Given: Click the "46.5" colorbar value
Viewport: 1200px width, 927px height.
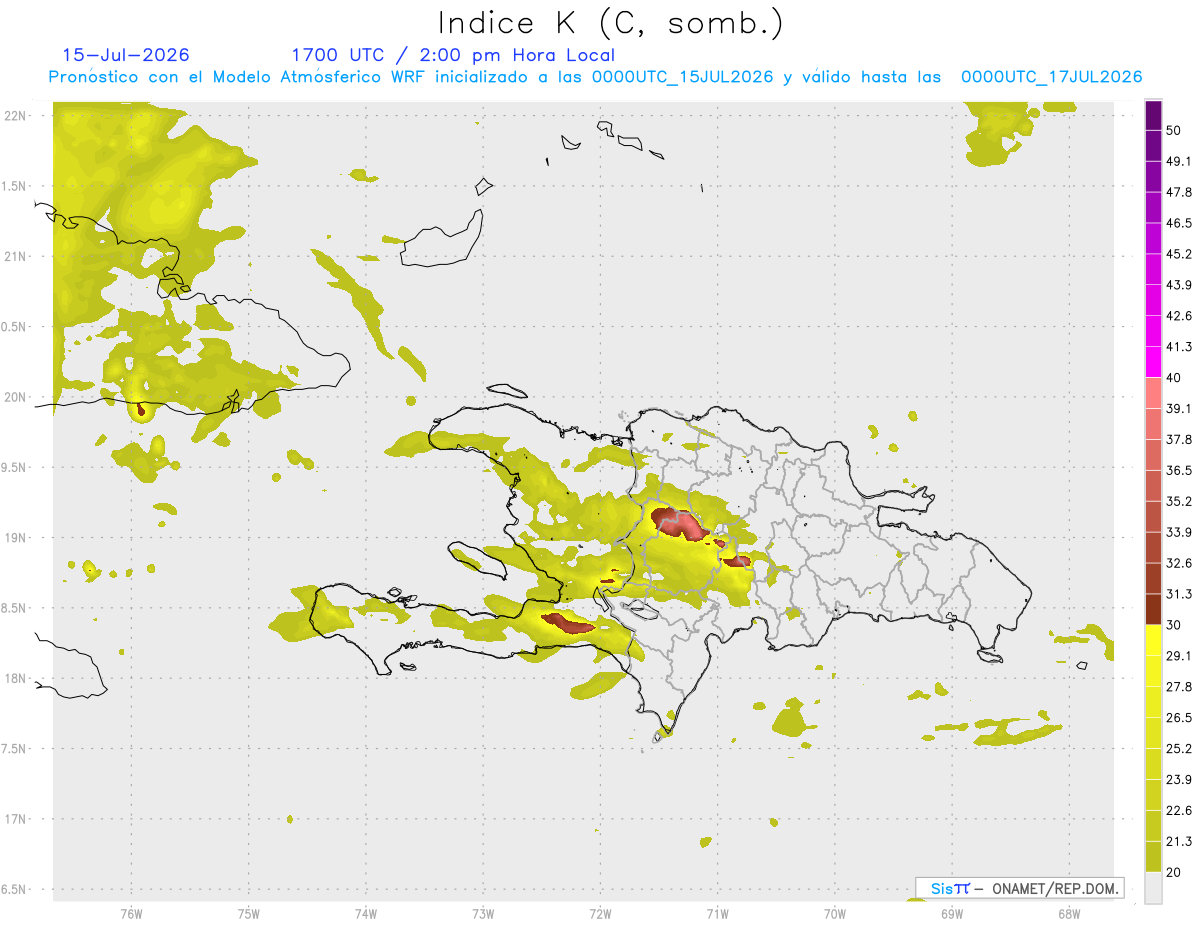Looking at the screenshot, I should coord(1180,223).
